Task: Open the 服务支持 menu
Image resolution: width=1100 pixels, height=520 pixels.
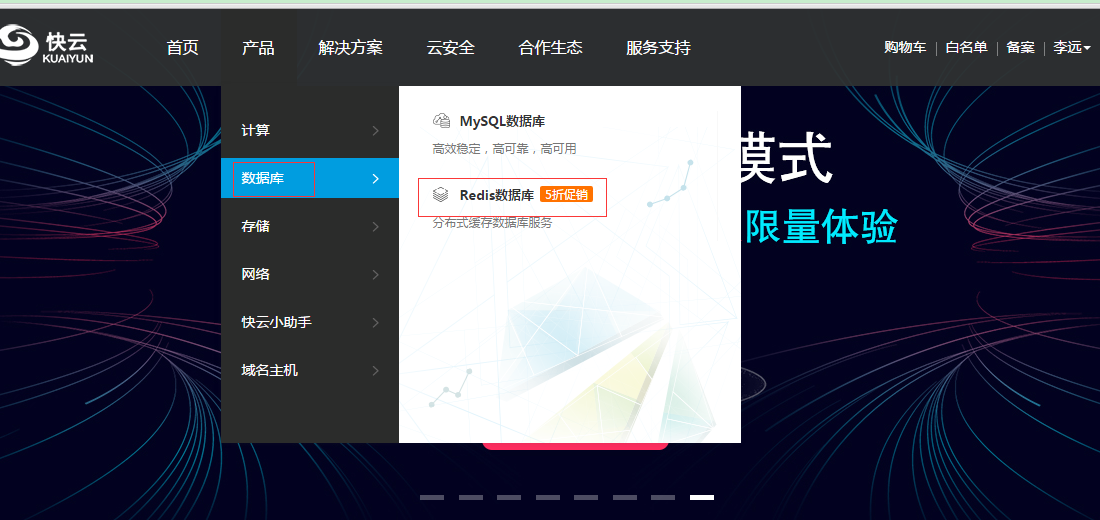Action: tap(658, 48)
